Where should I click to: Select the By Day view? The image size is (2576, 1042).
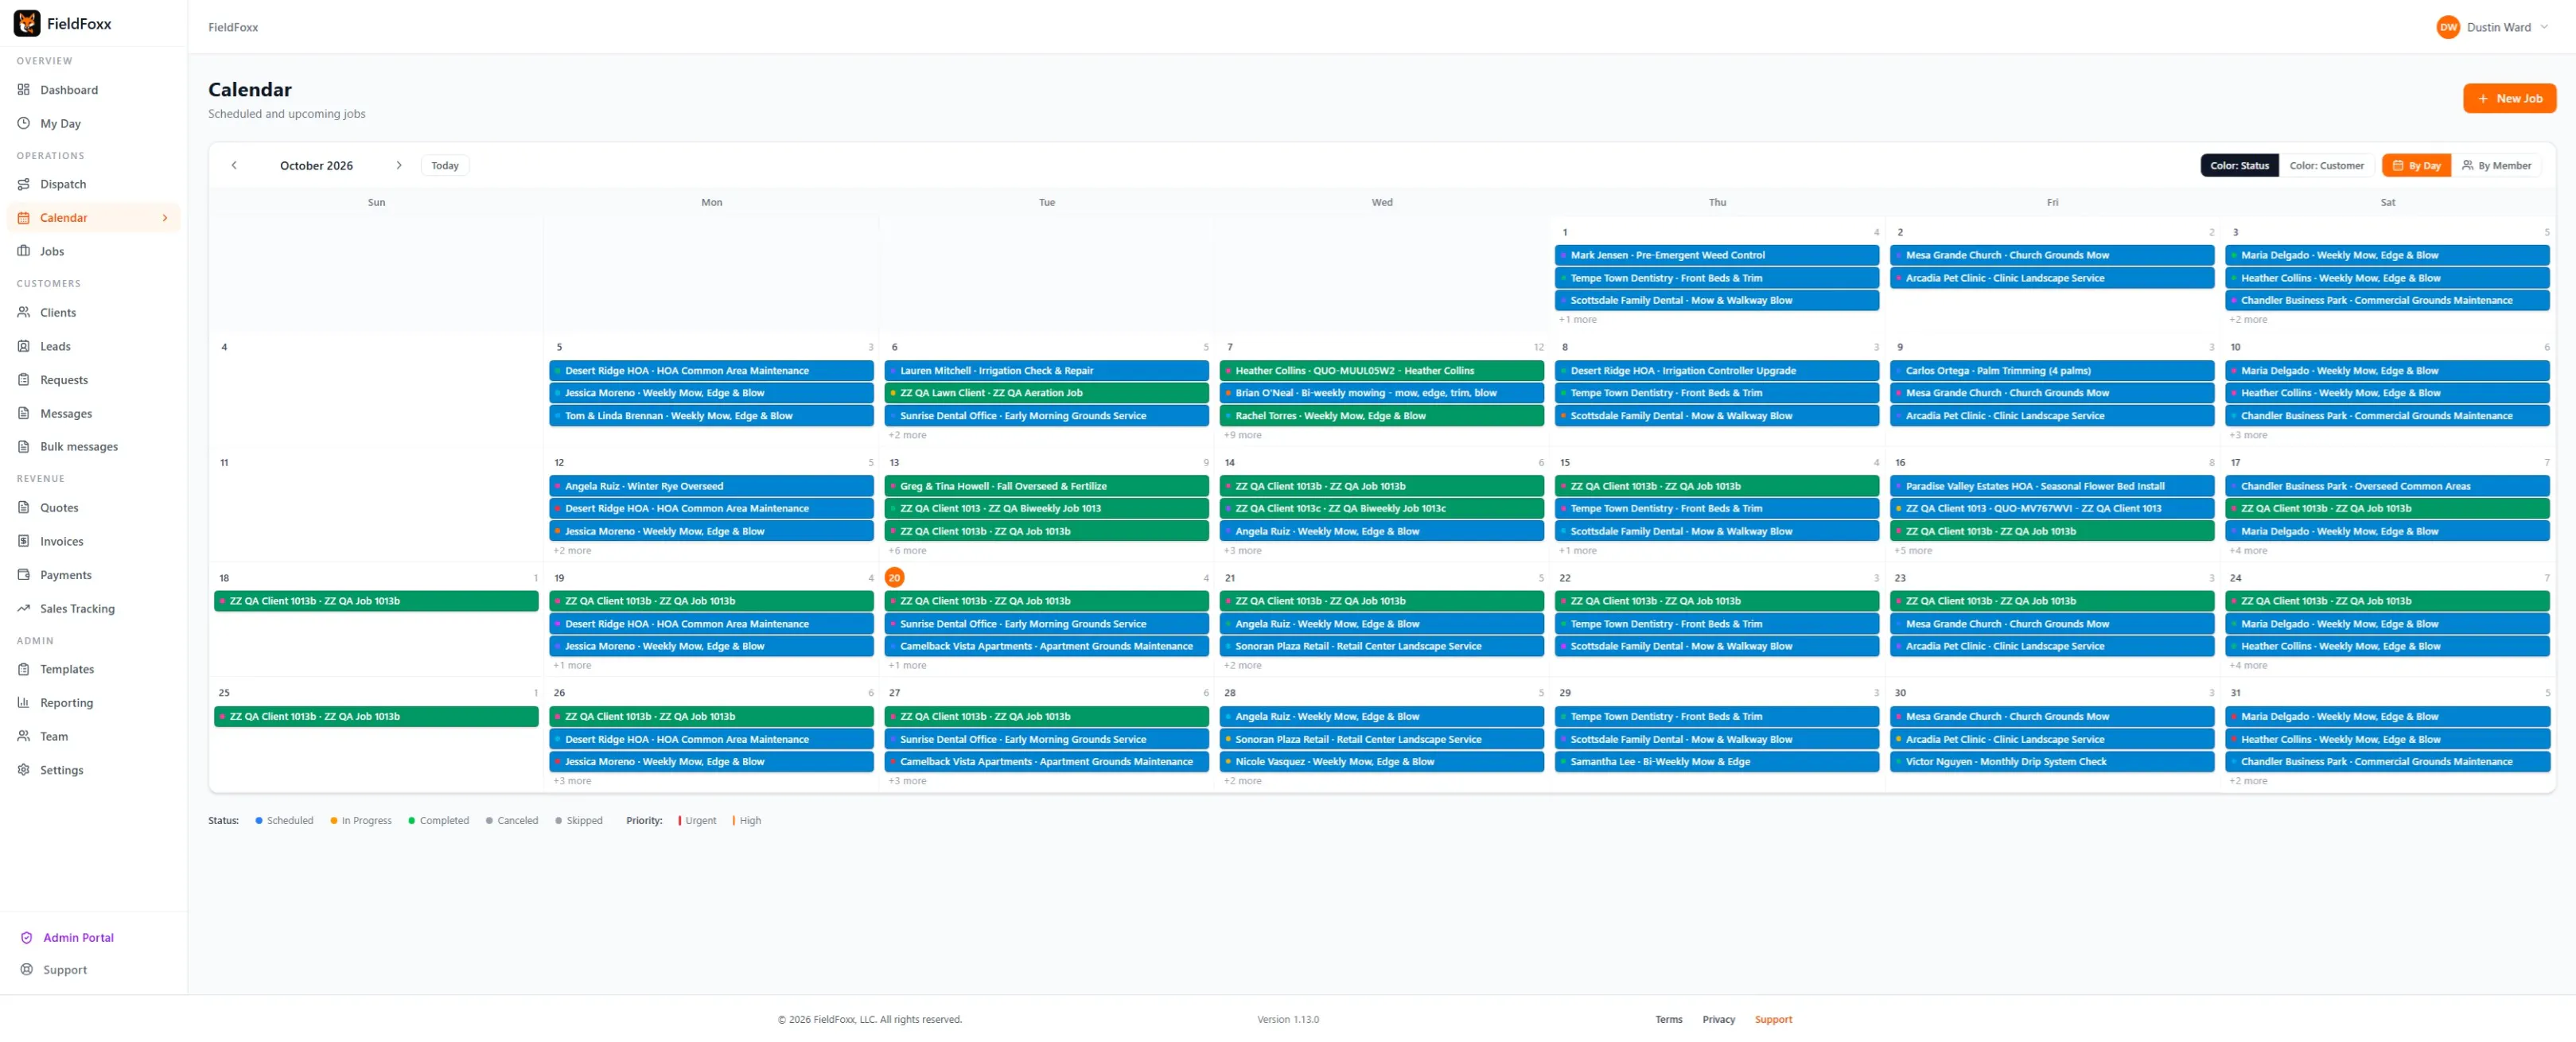[2416, 166]
